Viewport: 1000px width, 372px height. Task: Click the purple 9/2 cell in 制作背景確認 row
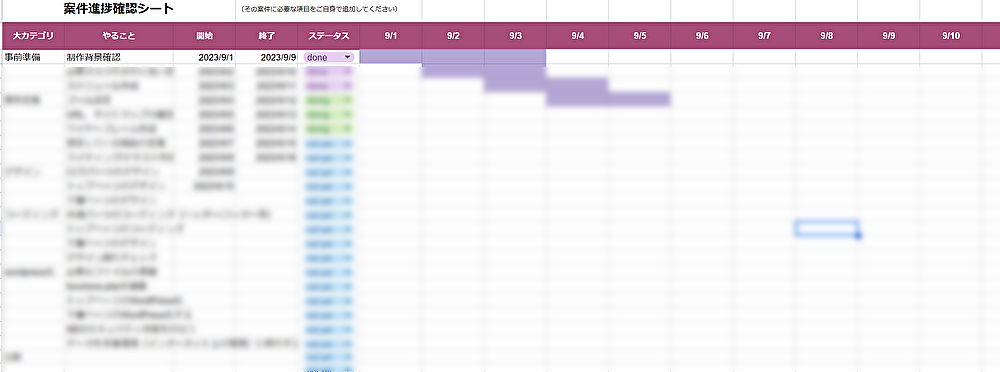tap(453, 57)
